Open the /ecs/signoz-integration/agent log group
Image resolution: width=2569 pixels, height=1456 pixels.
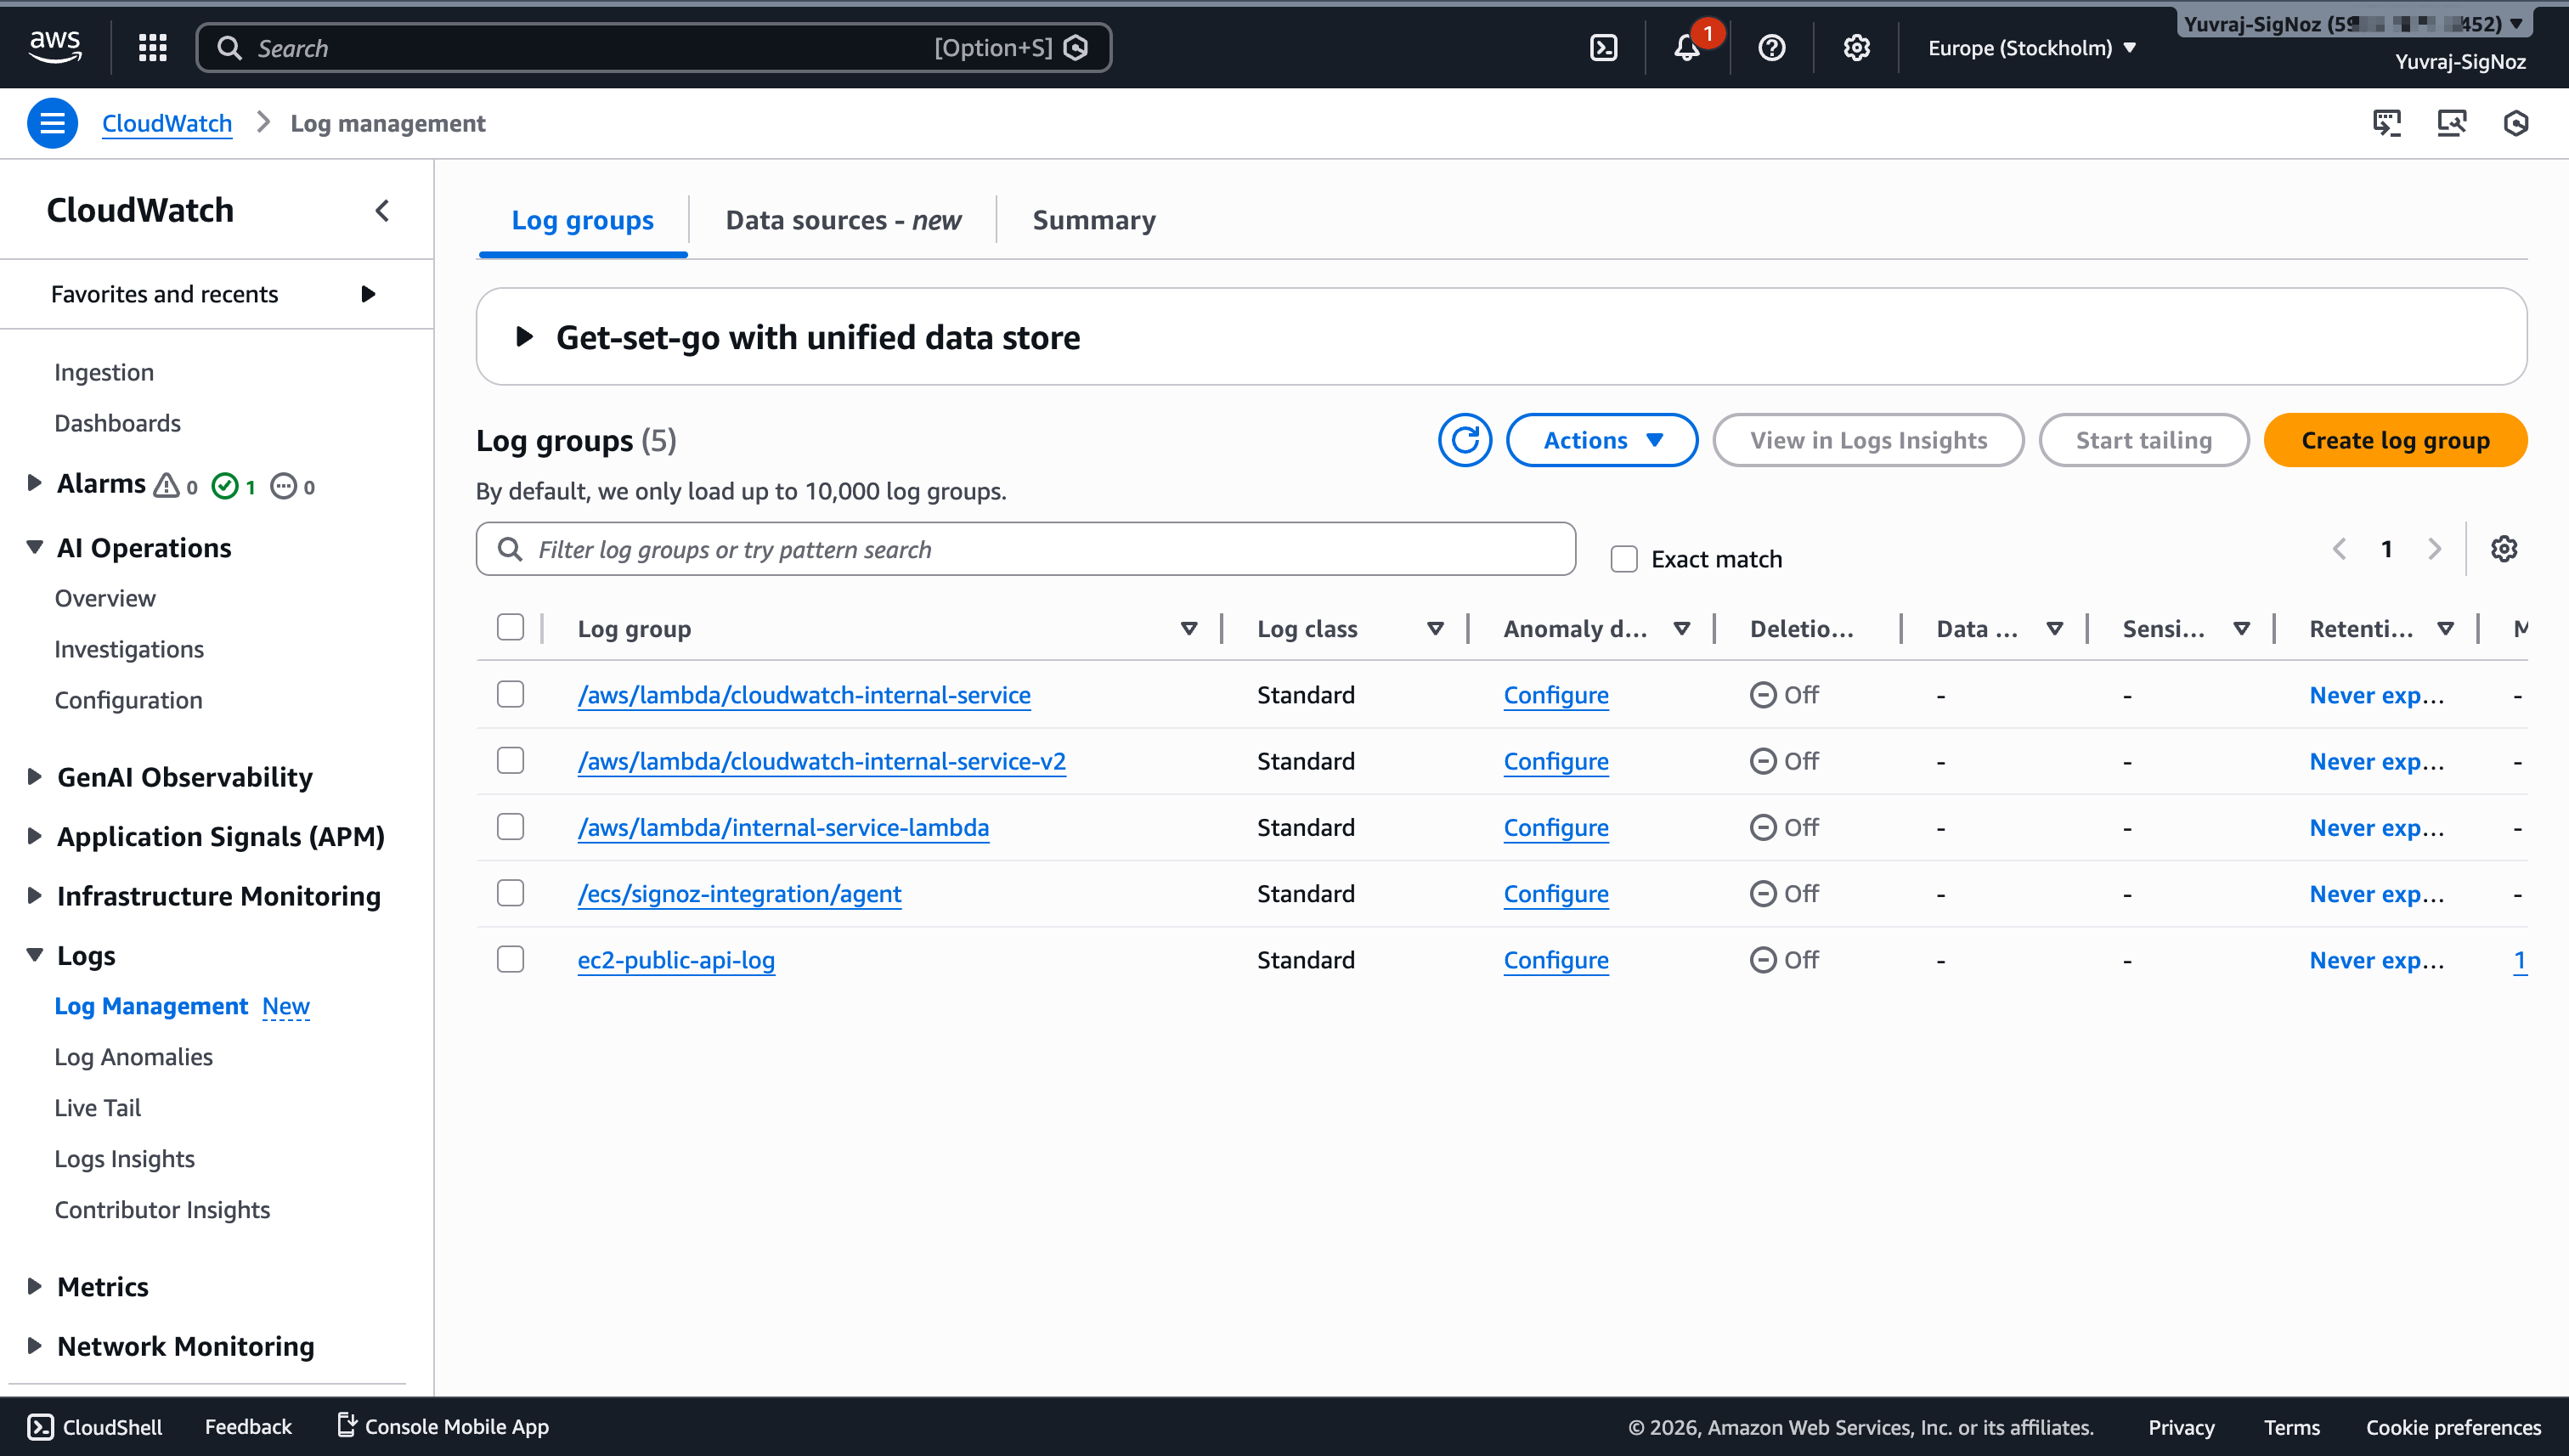point(740,893)
